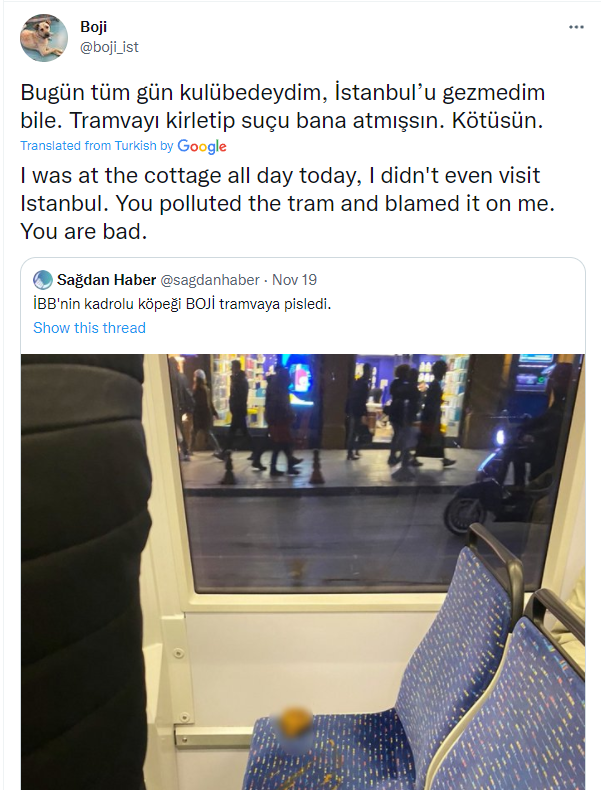601x790 pixels.
Task: Click Sağdan Haber's round profile avatar
Action: click(43, 280)
